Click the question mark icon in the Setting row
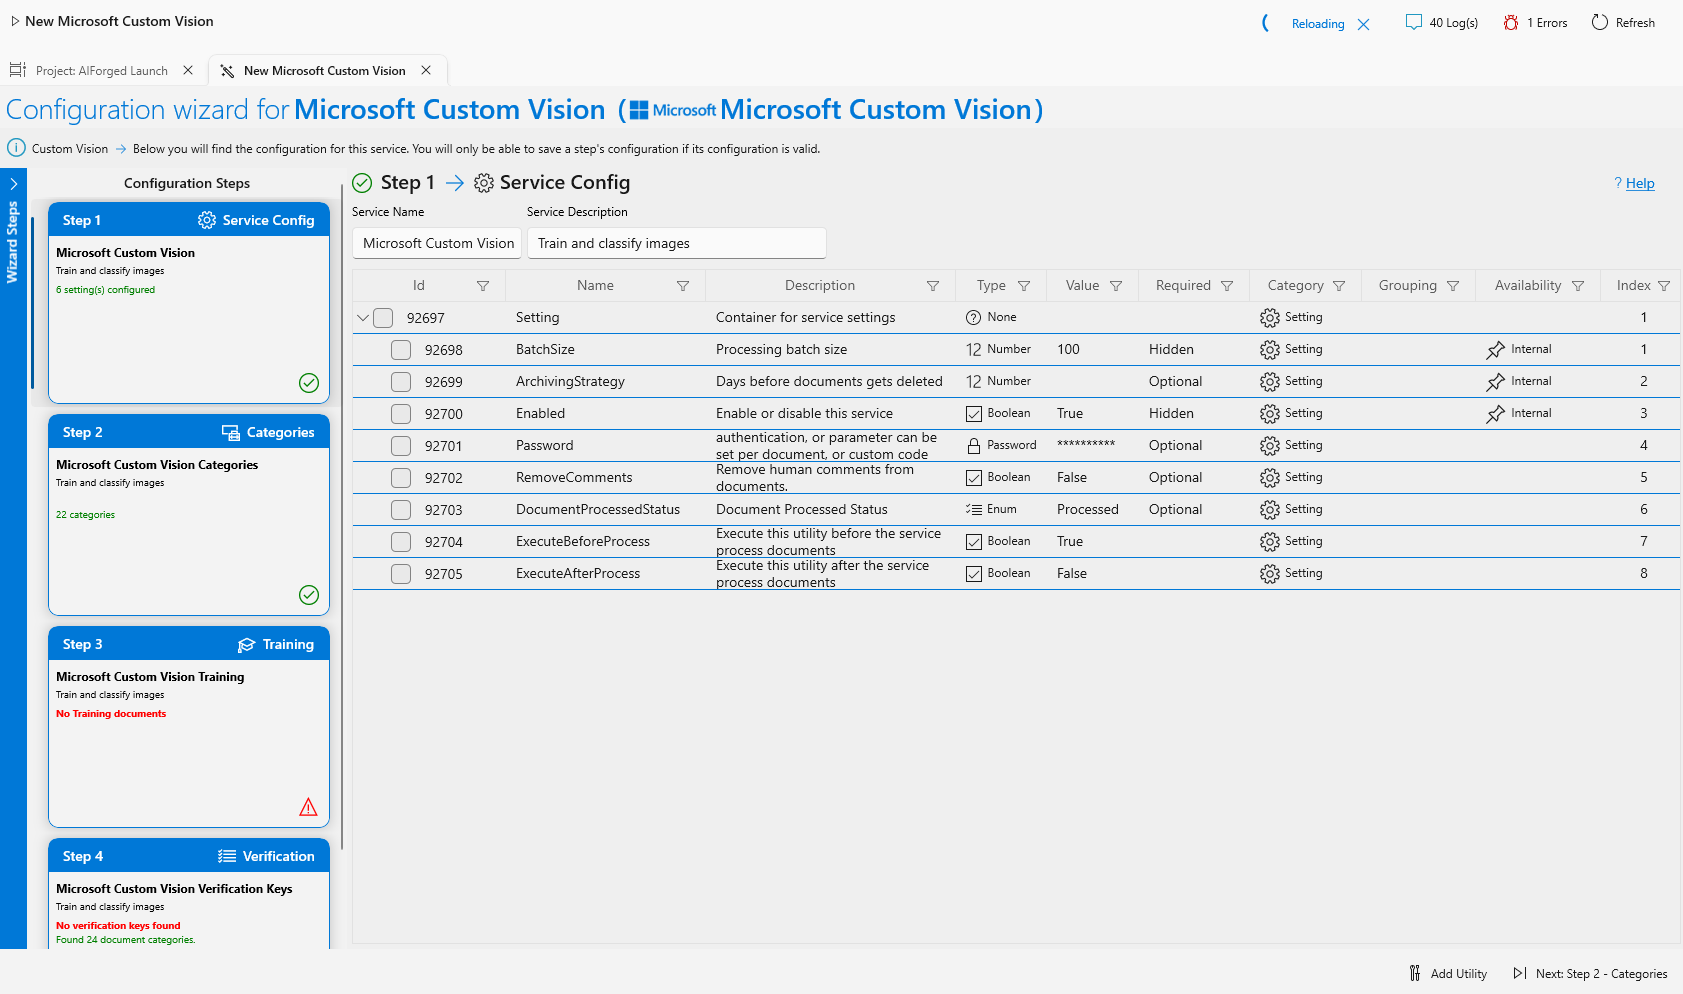The height and width of the screenshot is (994, 1683). tap(974, 318)
